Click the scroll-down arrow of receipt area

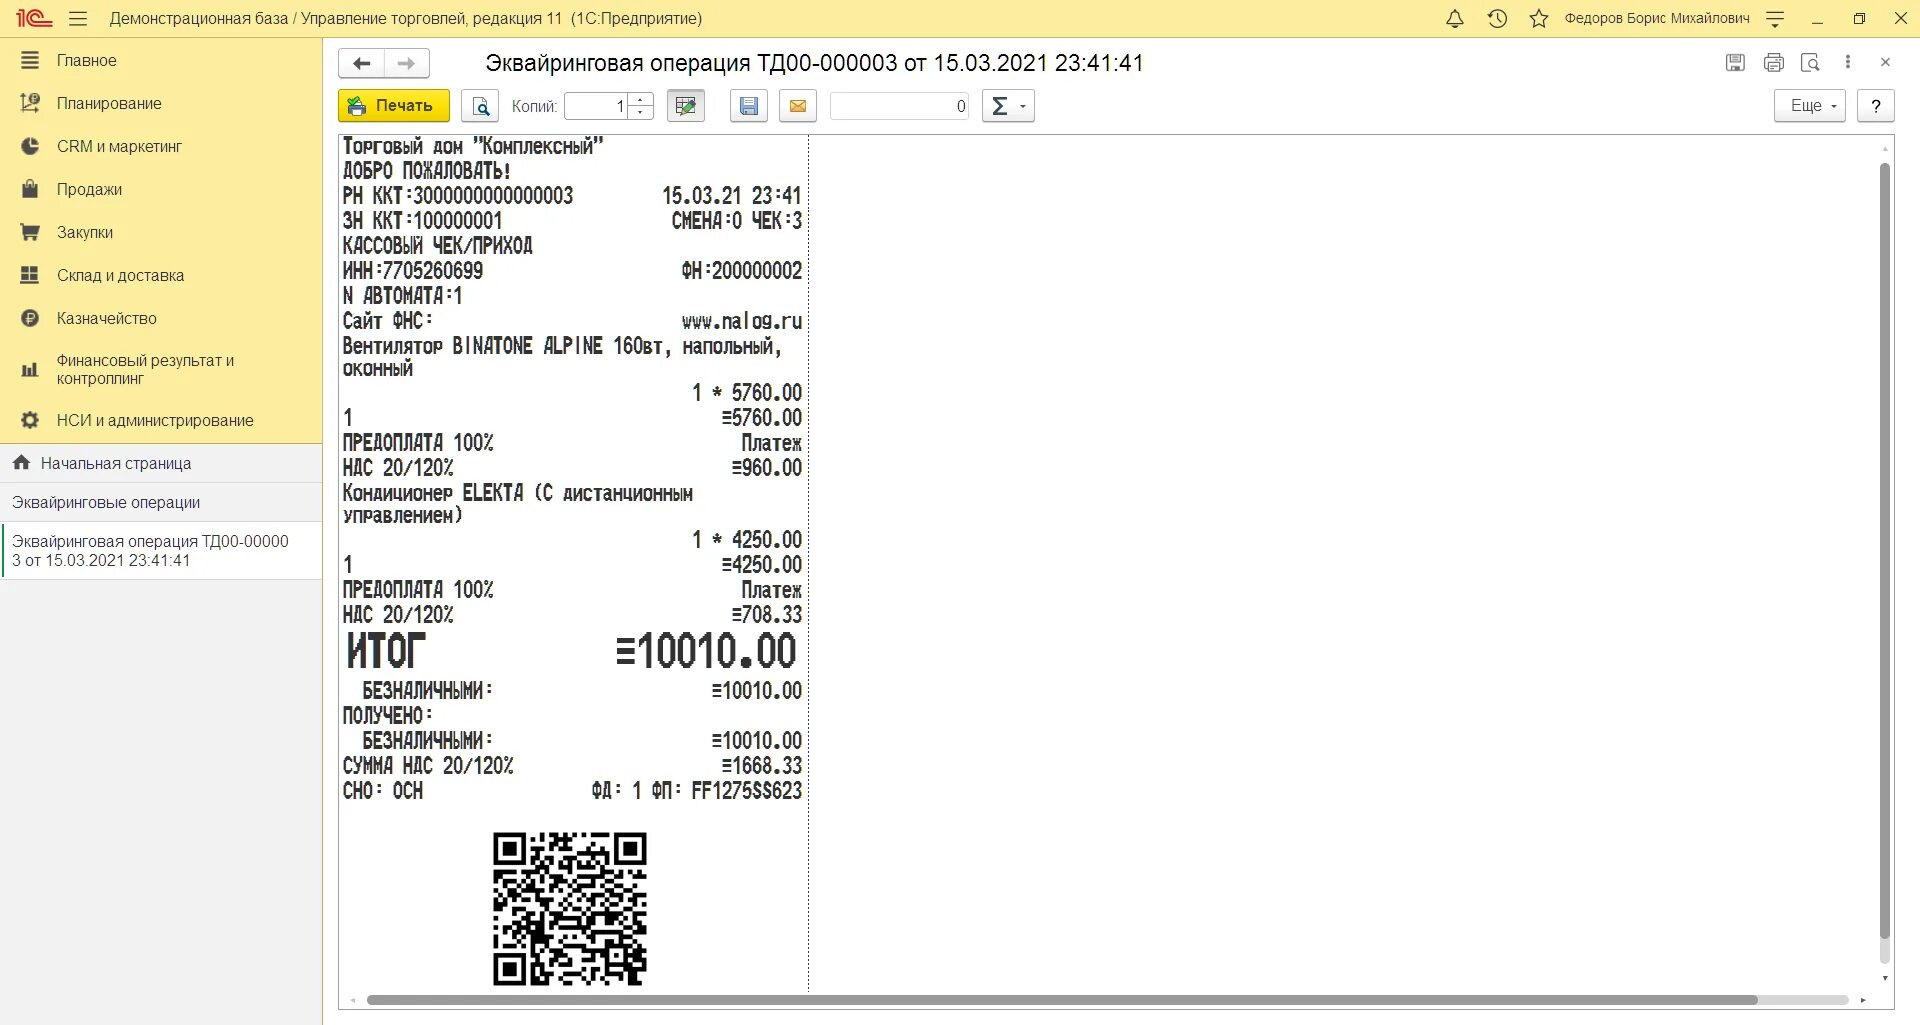(x=1885, y=978)
